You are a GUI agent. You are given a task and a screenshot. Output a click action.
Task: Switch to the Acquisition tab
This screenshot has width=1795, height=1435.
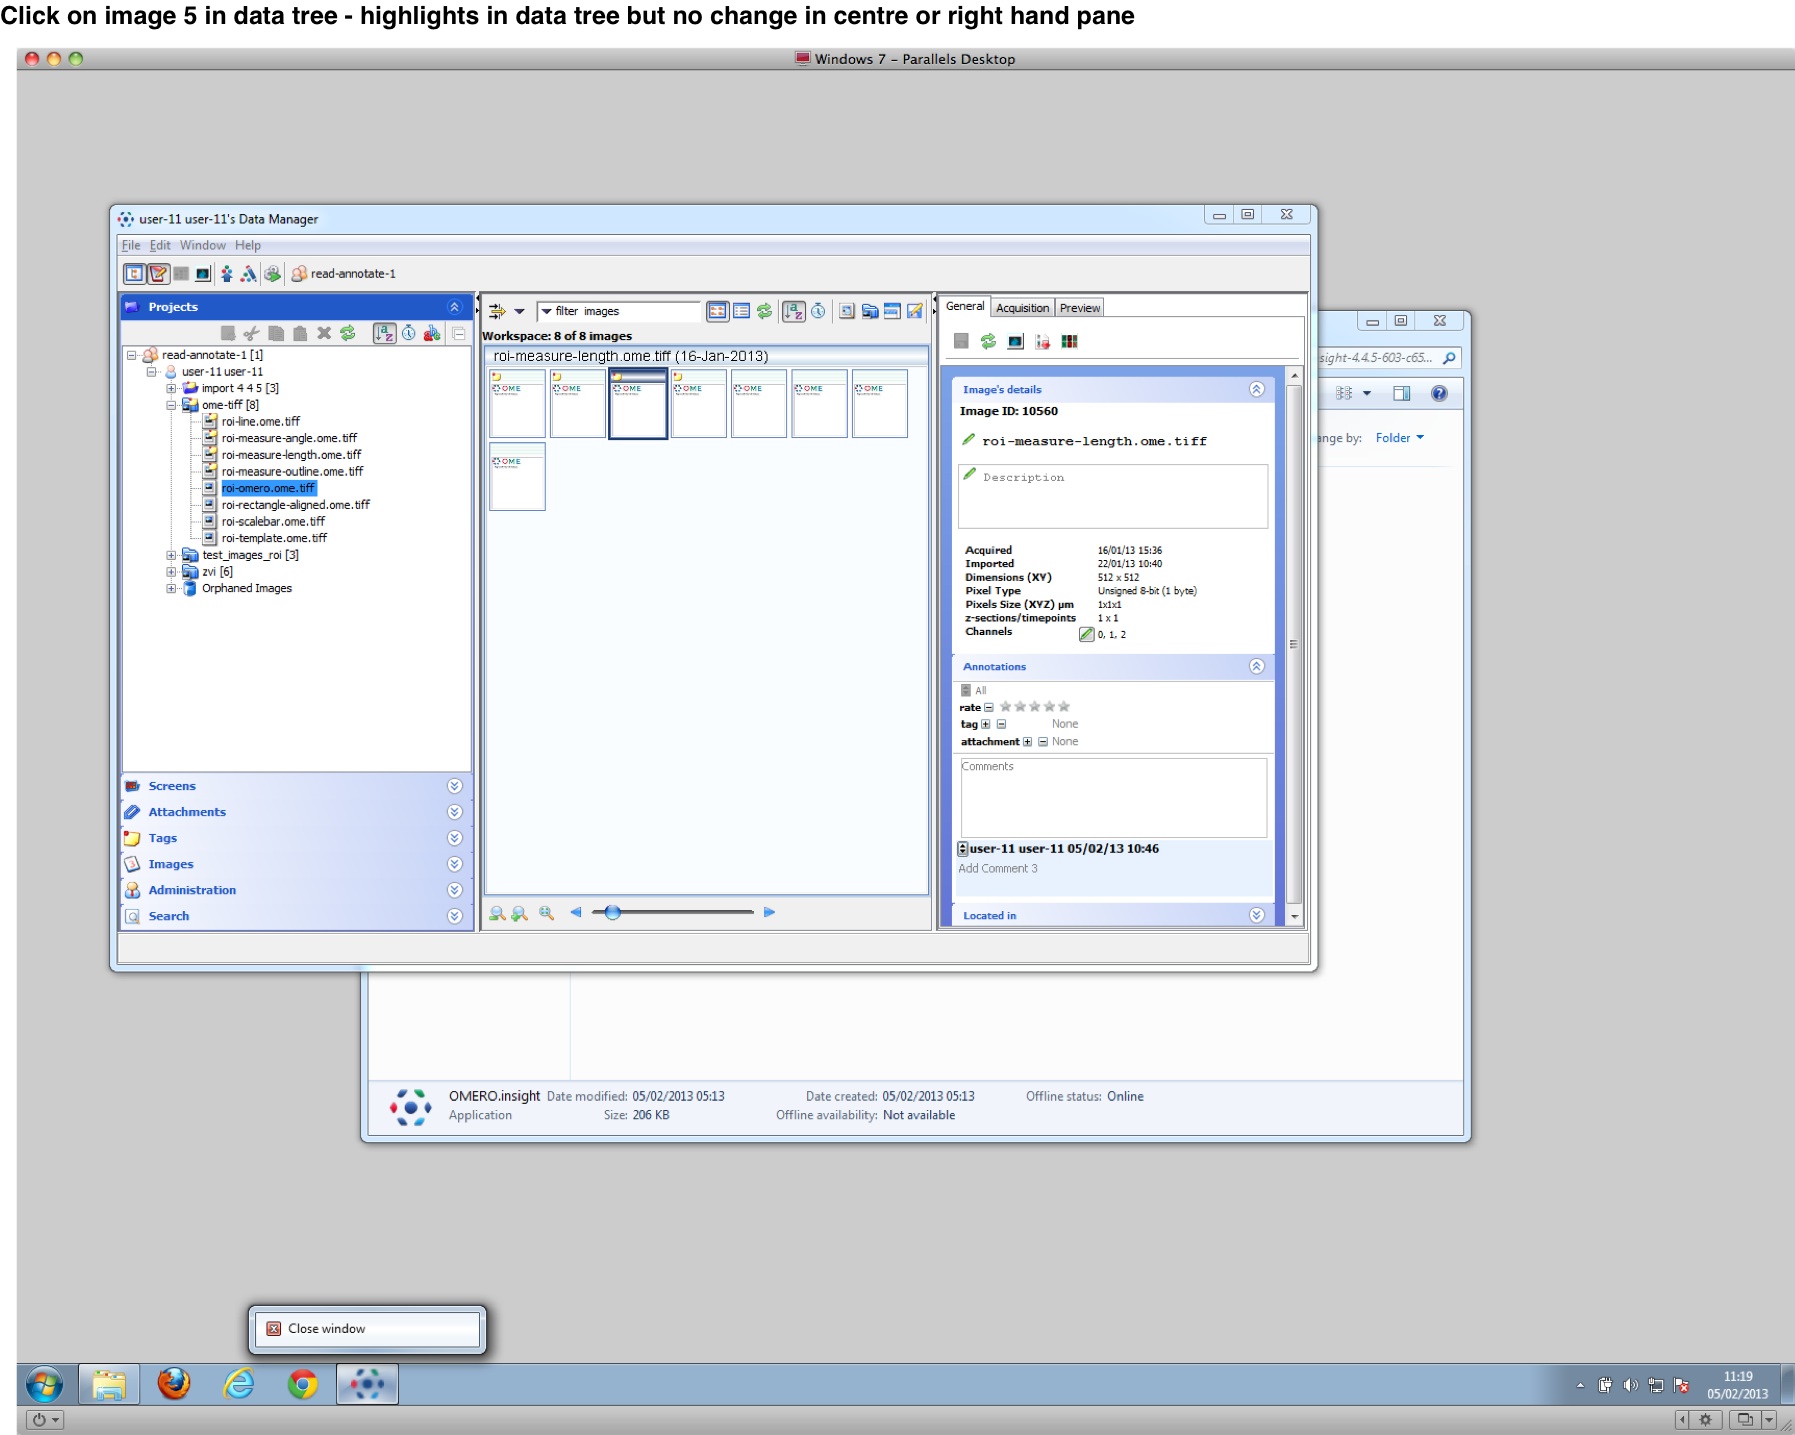coord(1022,308)
